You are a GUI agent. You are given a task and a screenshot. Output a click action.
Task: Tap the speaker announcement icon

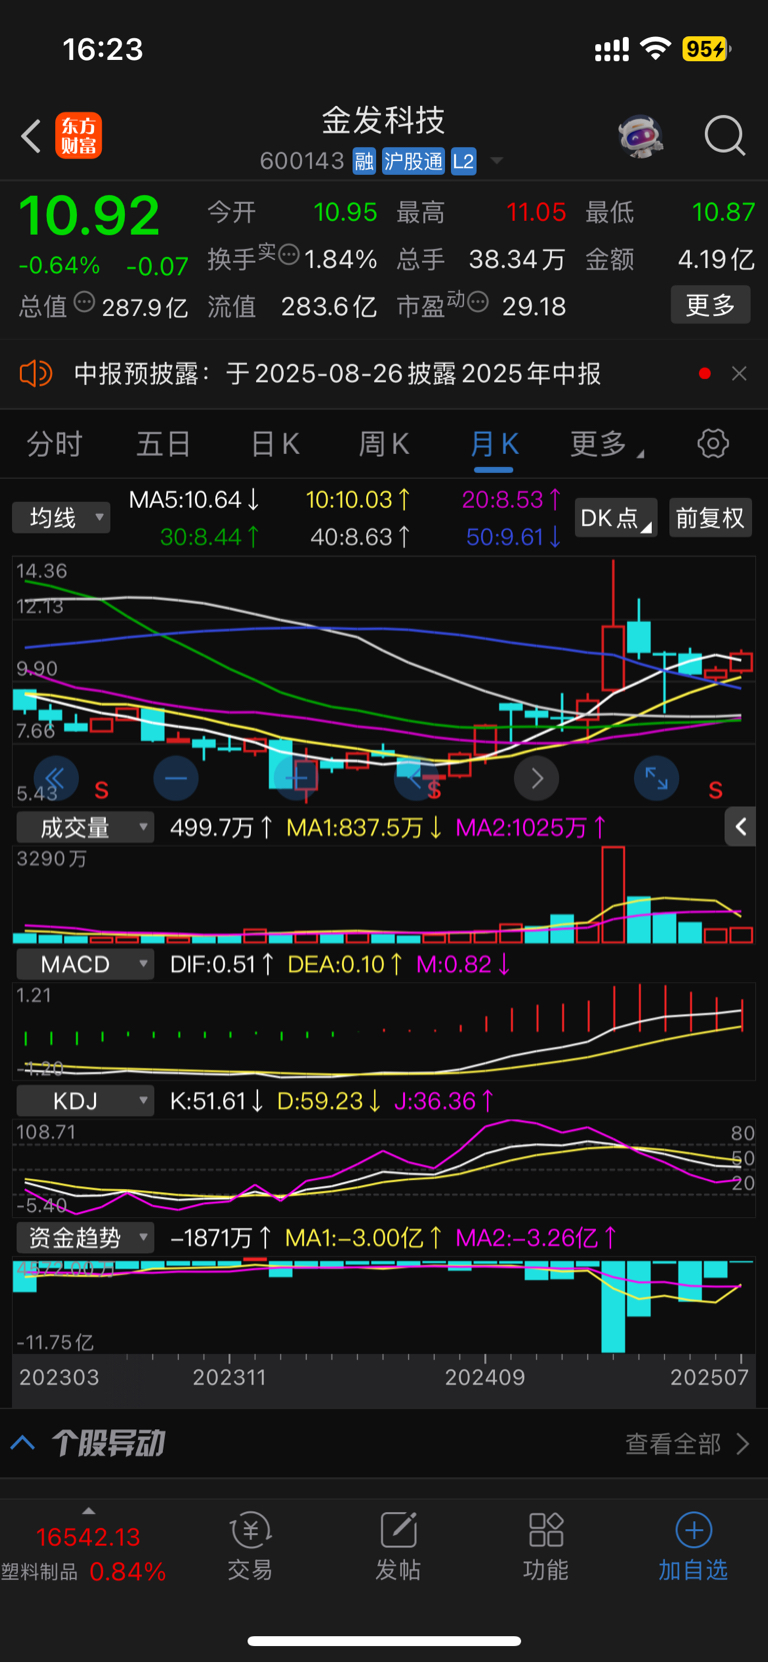click(36, 374)
